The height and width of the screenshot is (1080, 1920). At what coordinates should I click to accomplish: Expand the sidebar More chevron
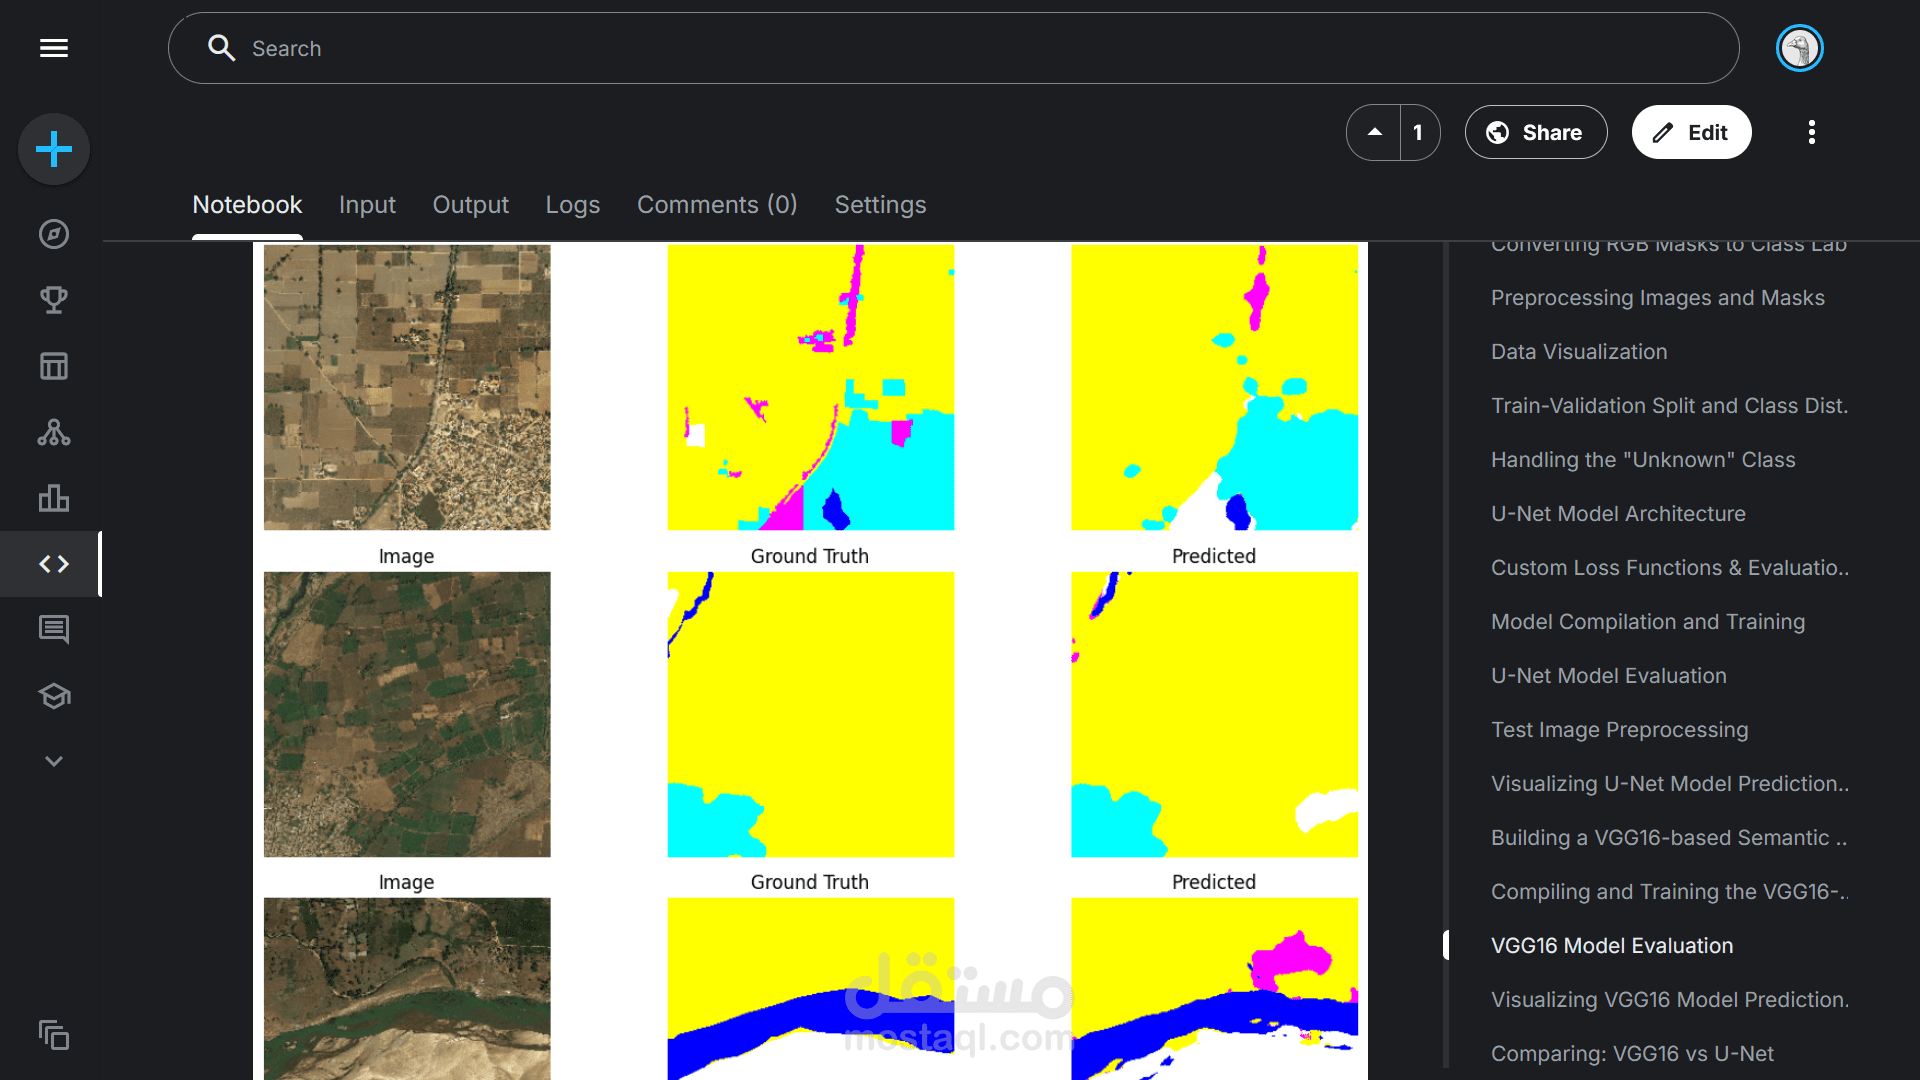pos(54,761)
